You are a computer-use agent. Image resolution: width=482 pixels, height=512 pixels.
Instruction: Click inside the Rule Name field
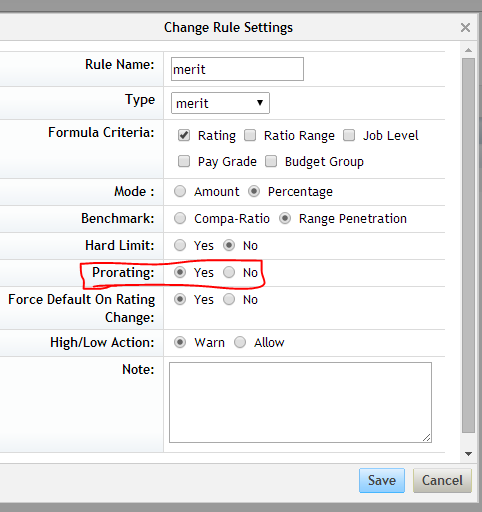pyautogui.click(x=237, y=69)
